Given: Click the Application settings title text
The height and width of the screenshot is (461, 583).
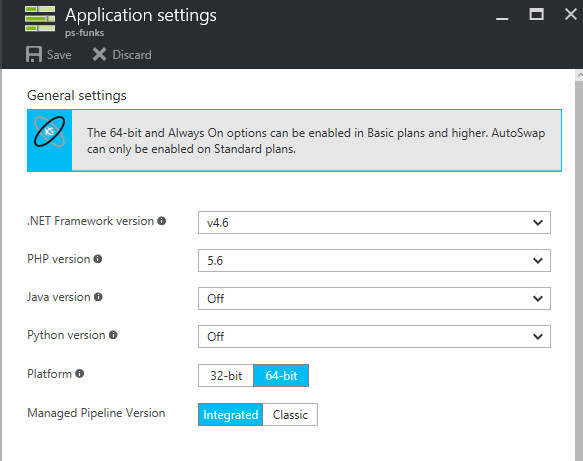Looking at the screenshot, I should [141, 16].
